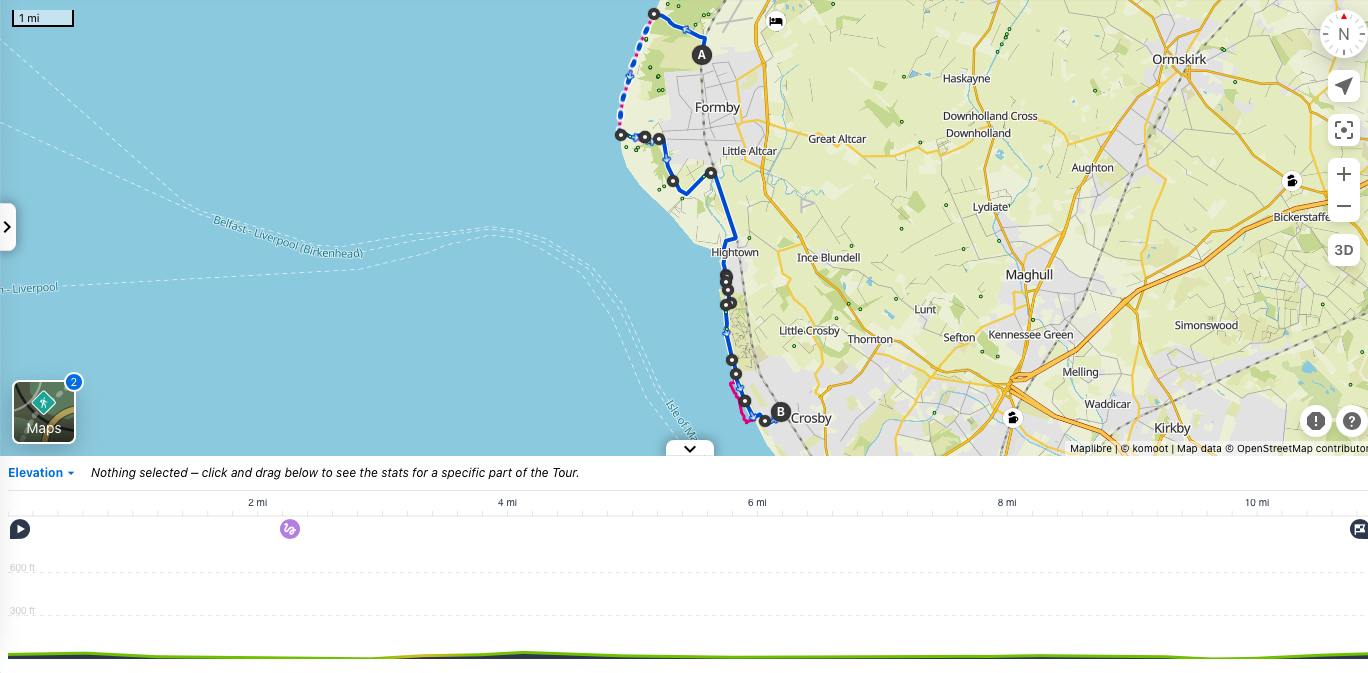Reset map orientation with the compass icon
Screen dimensions: 1368x673
(x=1343, y=33)
